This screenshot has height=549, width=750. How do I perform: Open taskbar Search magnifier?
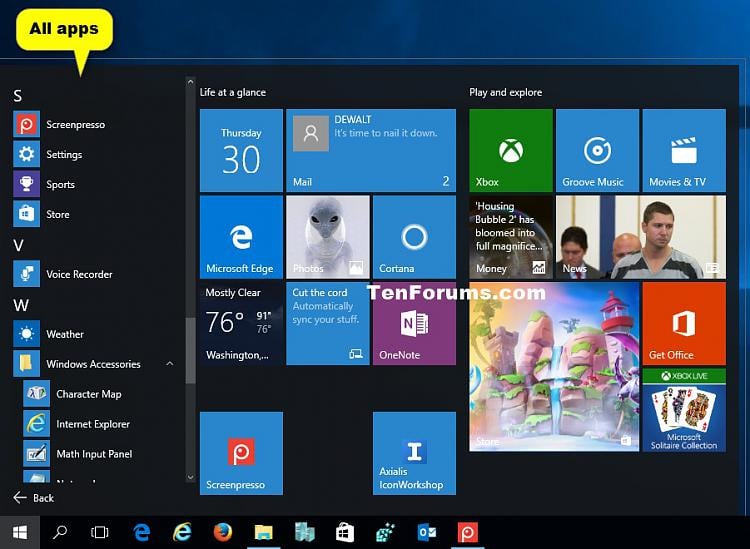60,532
